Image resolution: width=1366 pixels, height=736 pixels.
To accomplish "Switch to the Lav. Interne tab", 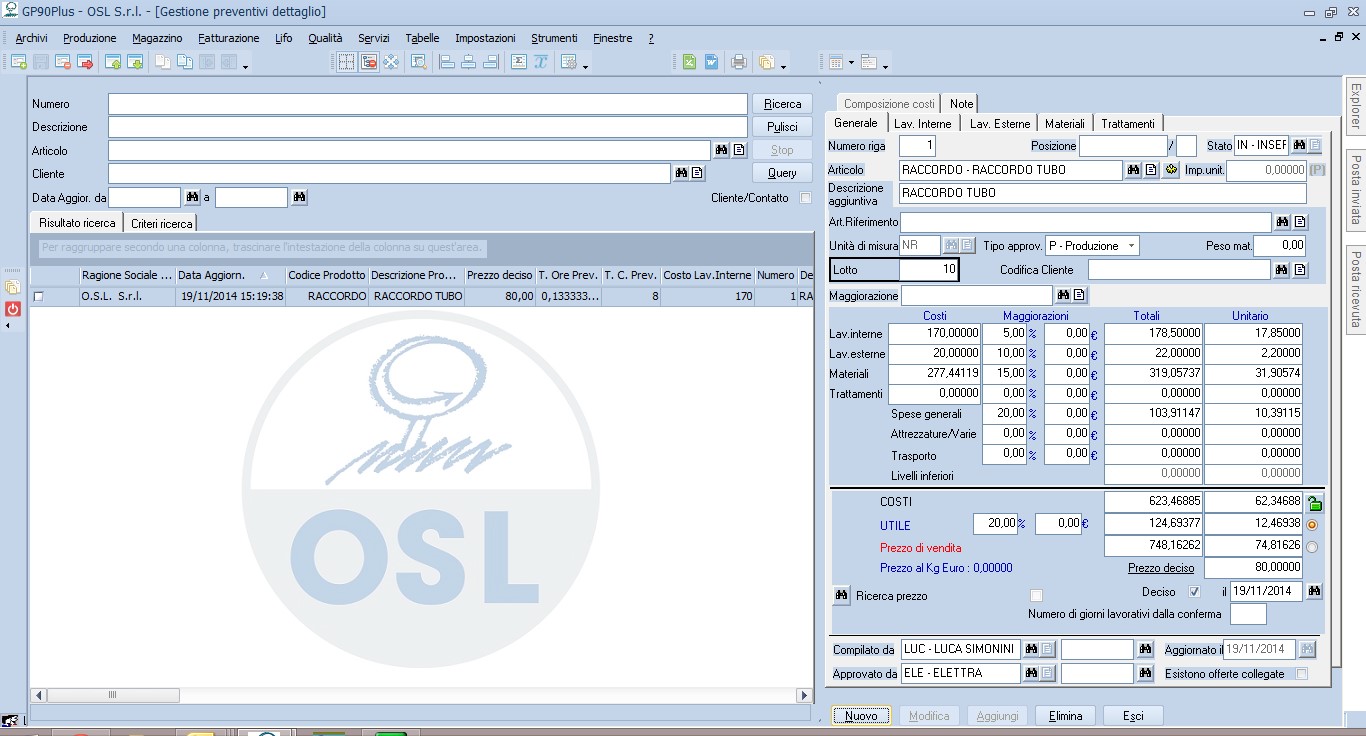I will (923, 124).
